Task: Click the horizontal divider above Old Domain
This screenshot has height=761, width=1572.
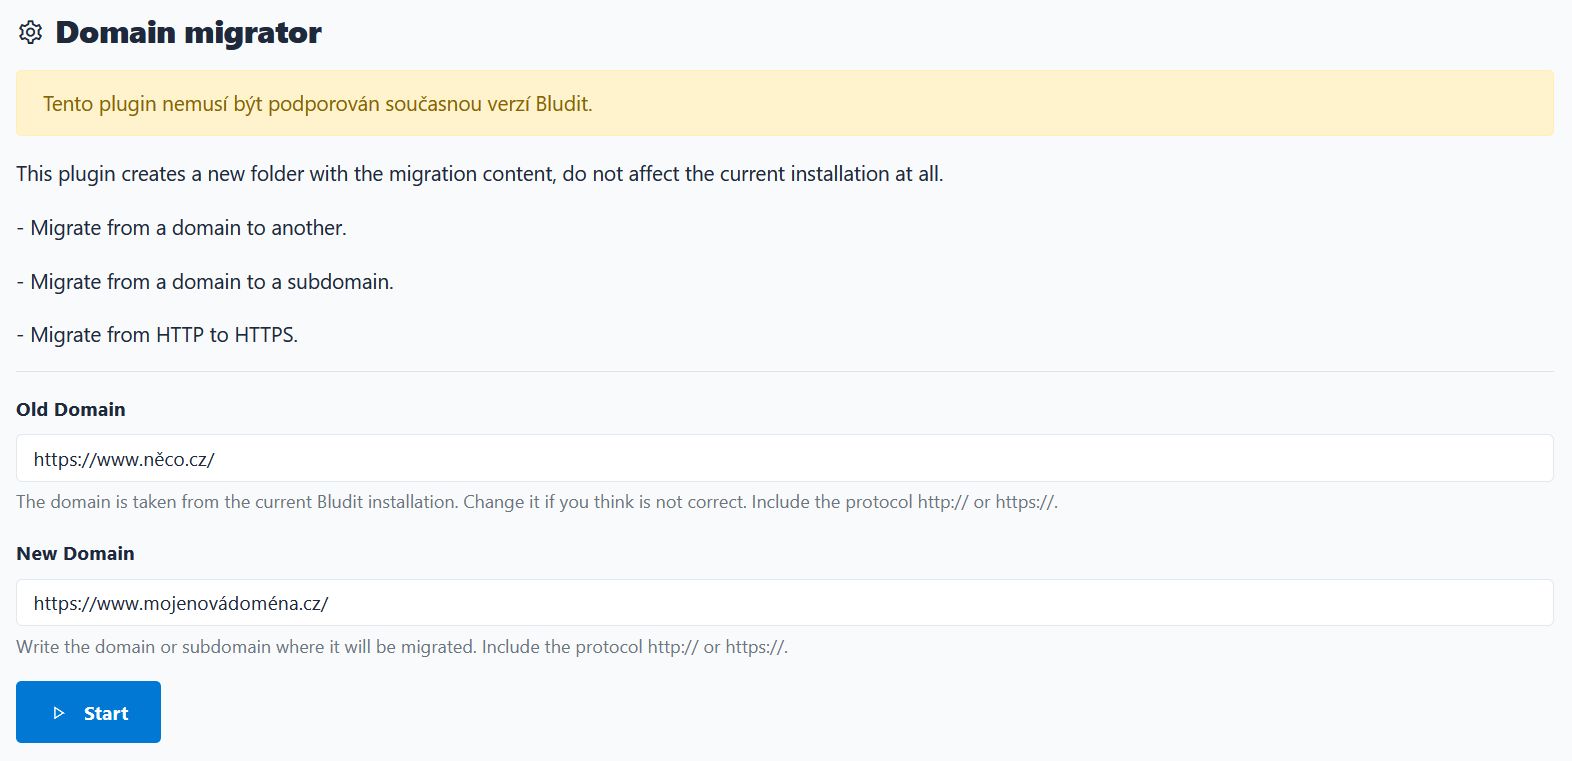Action: 784,372
